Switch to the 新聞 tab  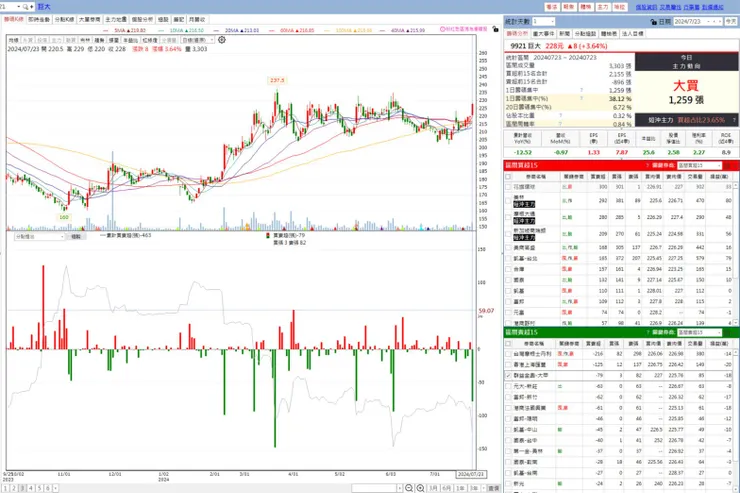[564, 34]
